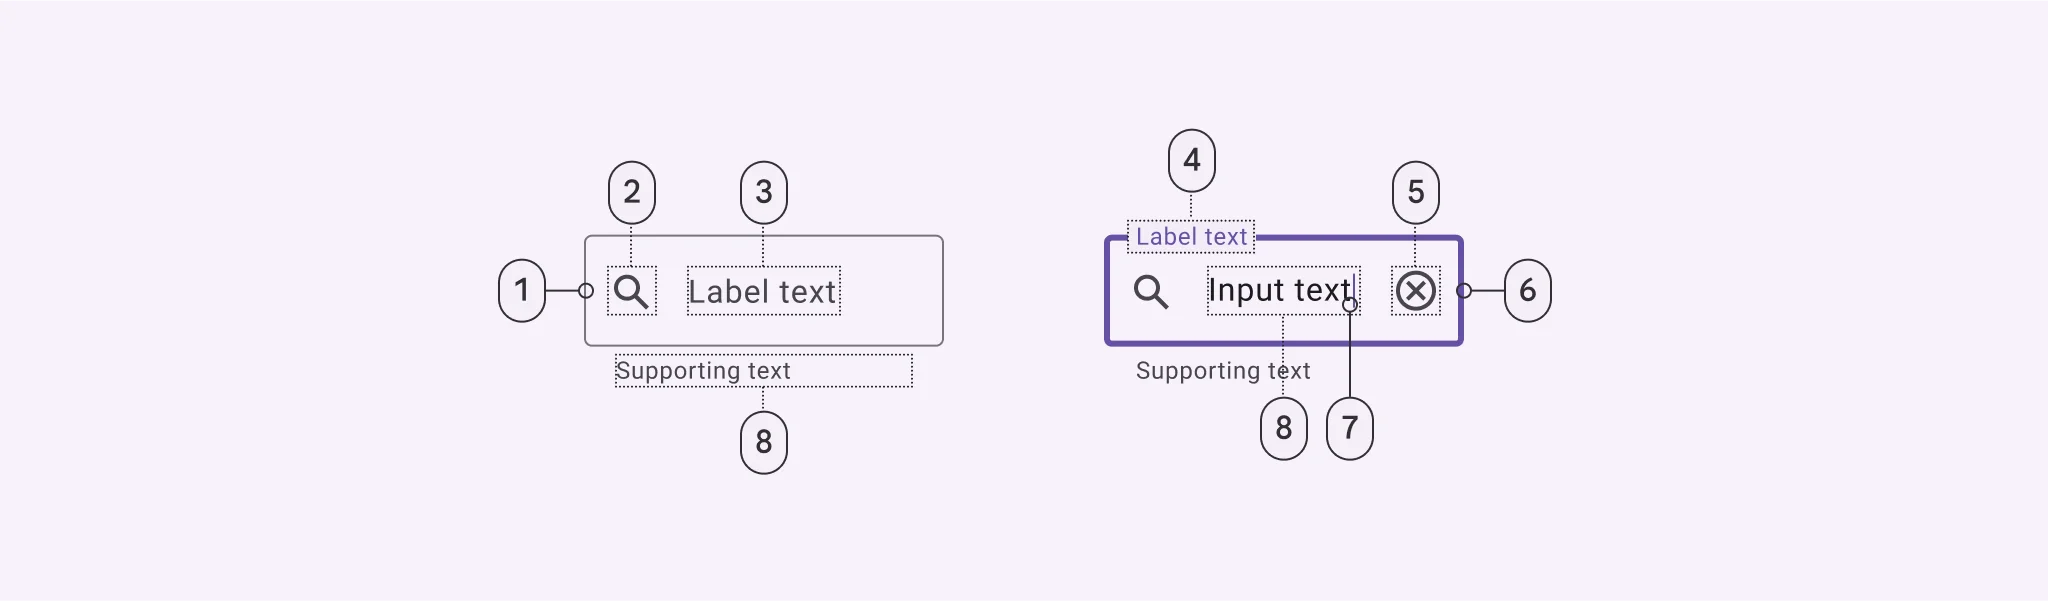Click the 8 badge under the left field

(764, 442)
